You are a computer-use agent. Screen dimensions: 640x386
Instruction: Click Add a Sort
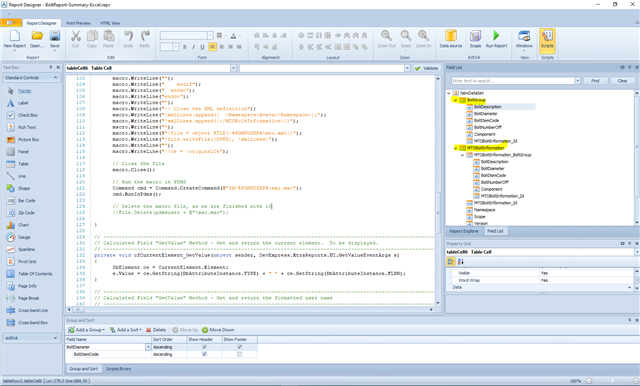[x=126, y=330]
